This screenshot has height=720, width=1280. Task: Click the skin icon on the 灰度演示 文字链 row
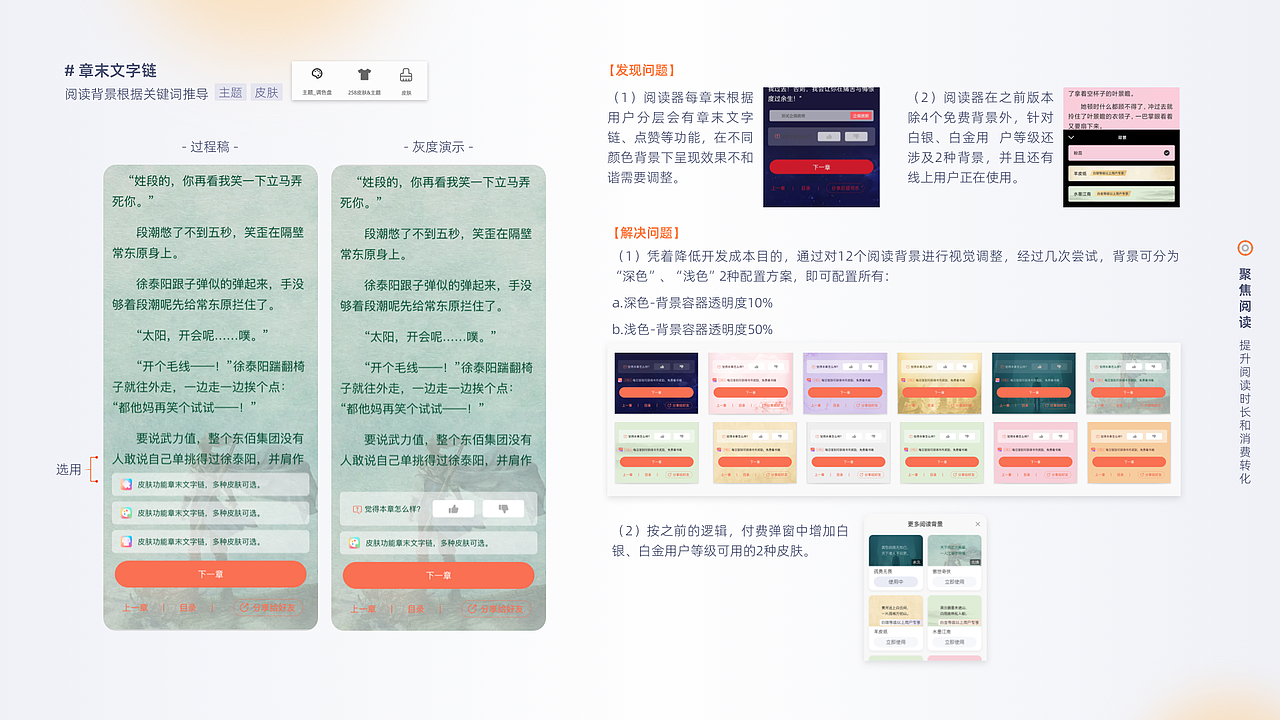[x=355, y=542]
